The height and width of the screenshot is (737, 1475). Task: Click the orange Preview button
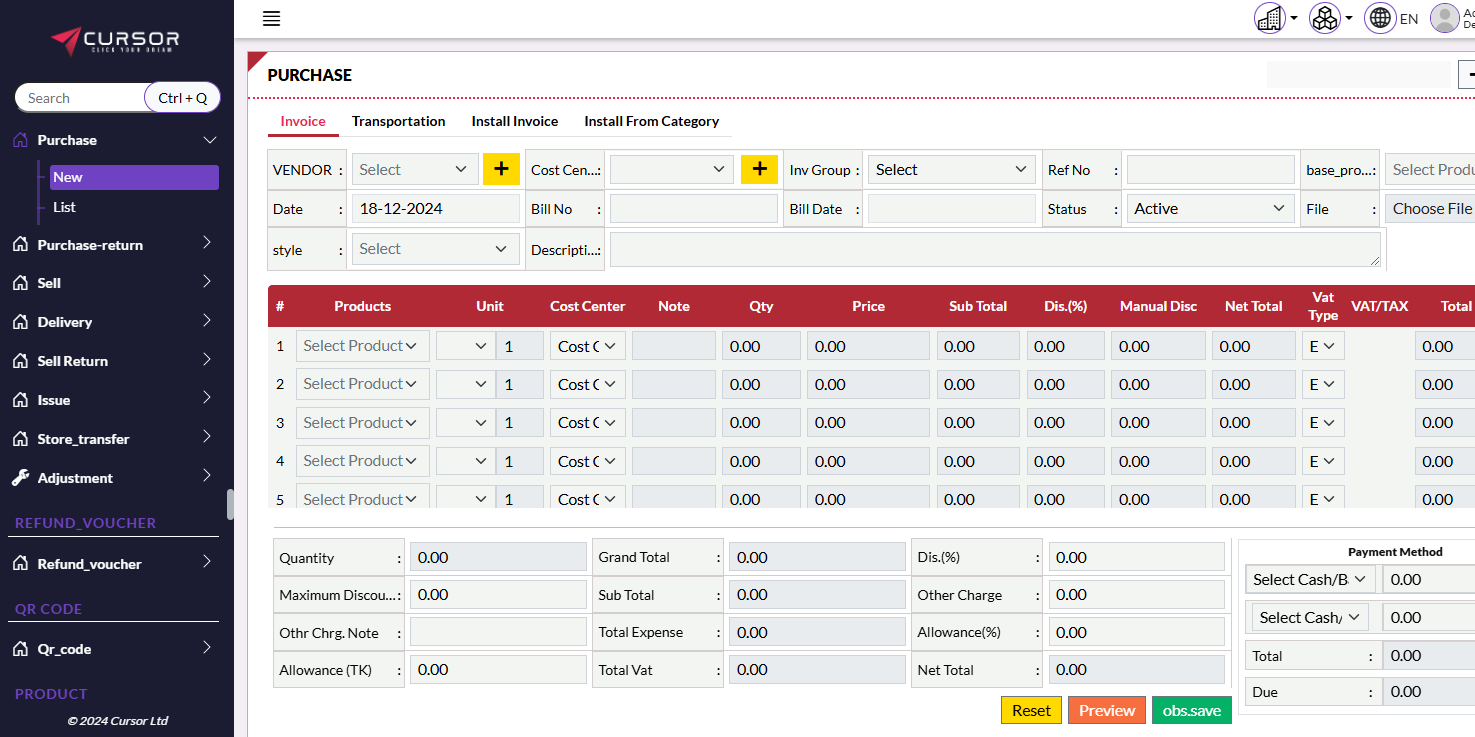click(x=1107, y=710)
